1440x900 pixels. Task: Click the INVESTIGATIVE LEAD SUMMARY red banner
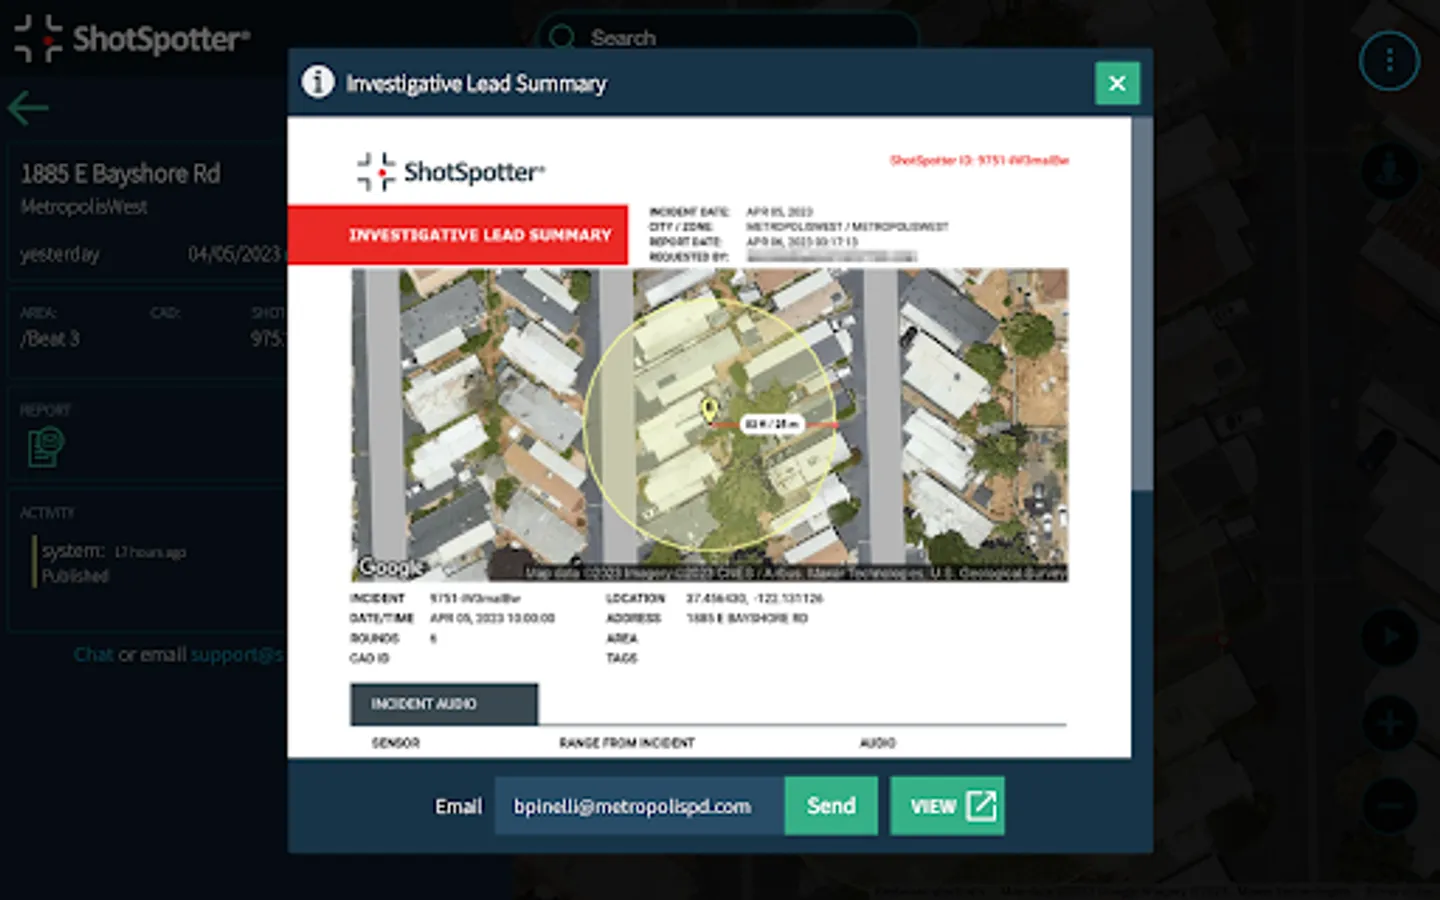click(x=458, y=235)
